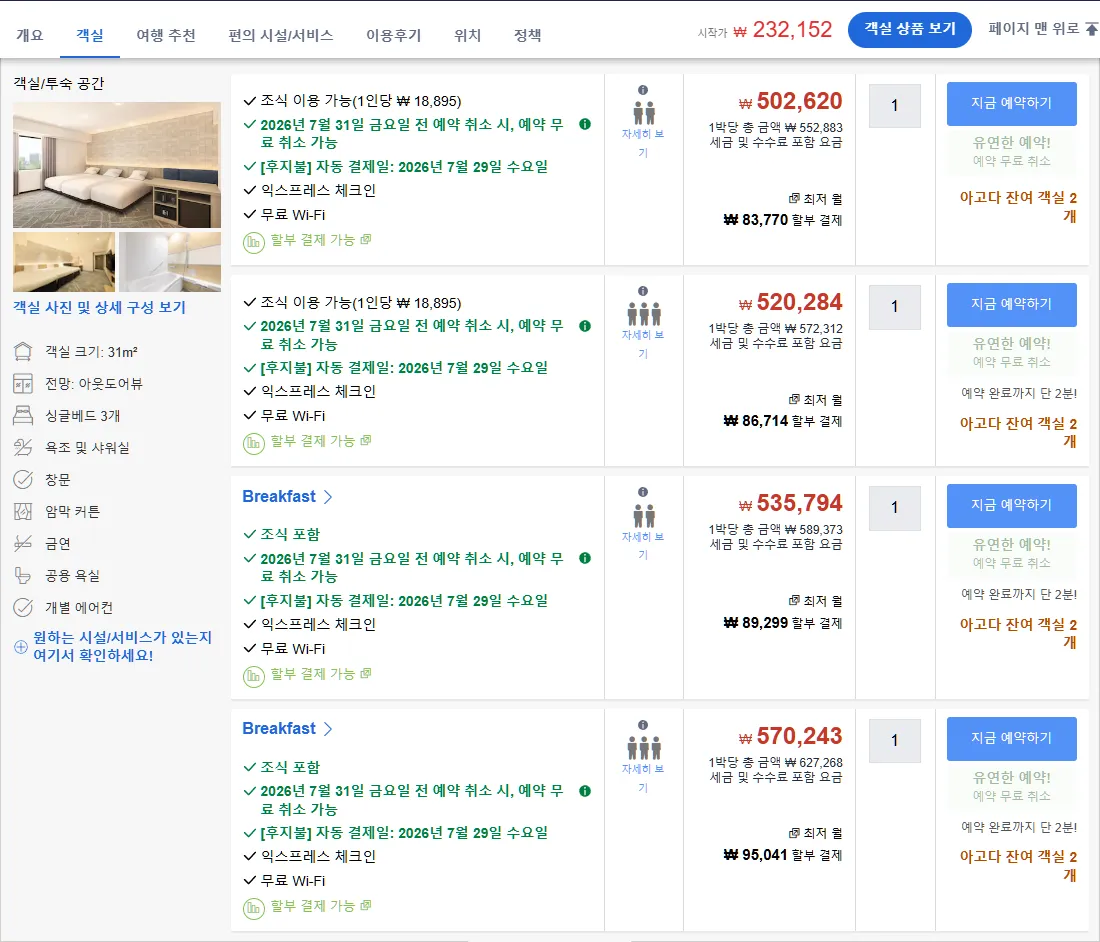The height and width of the screenshot is (942, 1100).
Task: Click the 페이지 맨 위로 link
Action: [x=1042, y=29]
